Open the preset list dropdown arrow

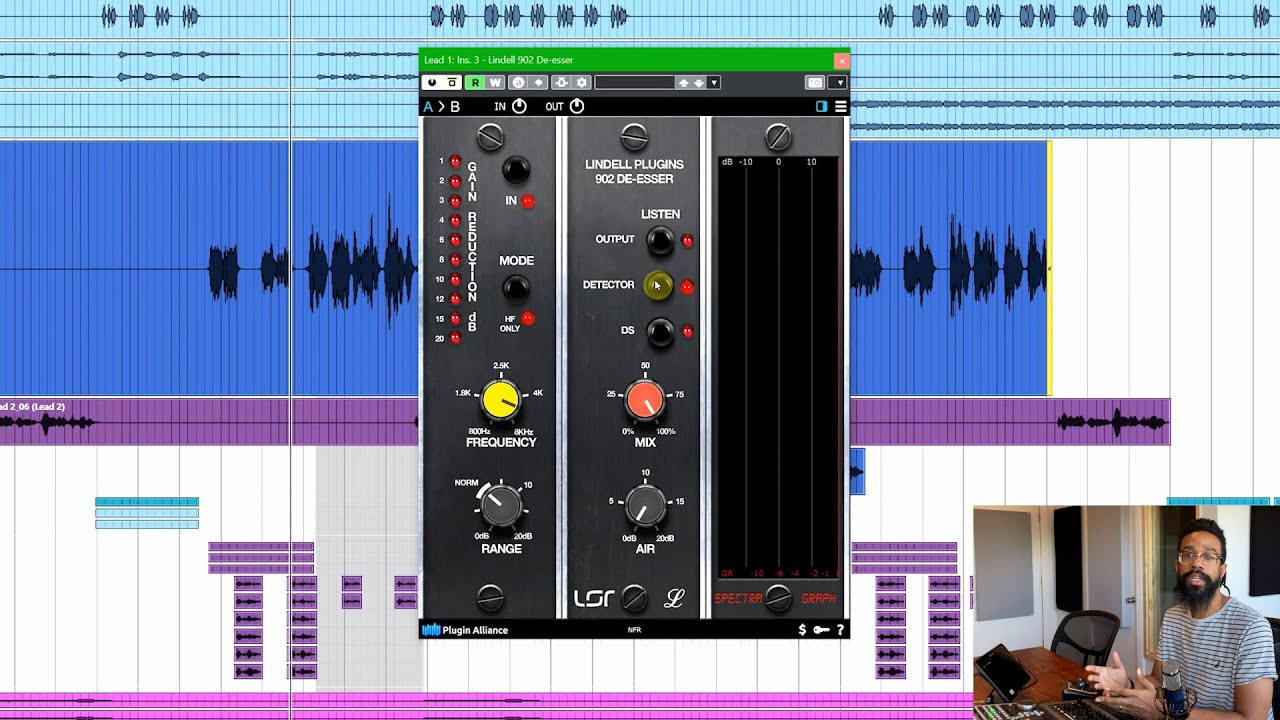(x=713, y=83)
